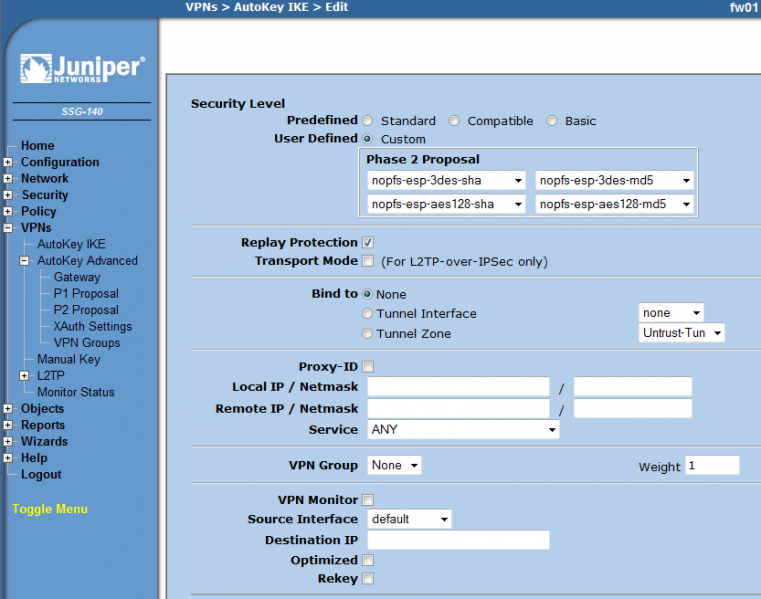
Task: Click the Remote IP address field
Action: 459,409
